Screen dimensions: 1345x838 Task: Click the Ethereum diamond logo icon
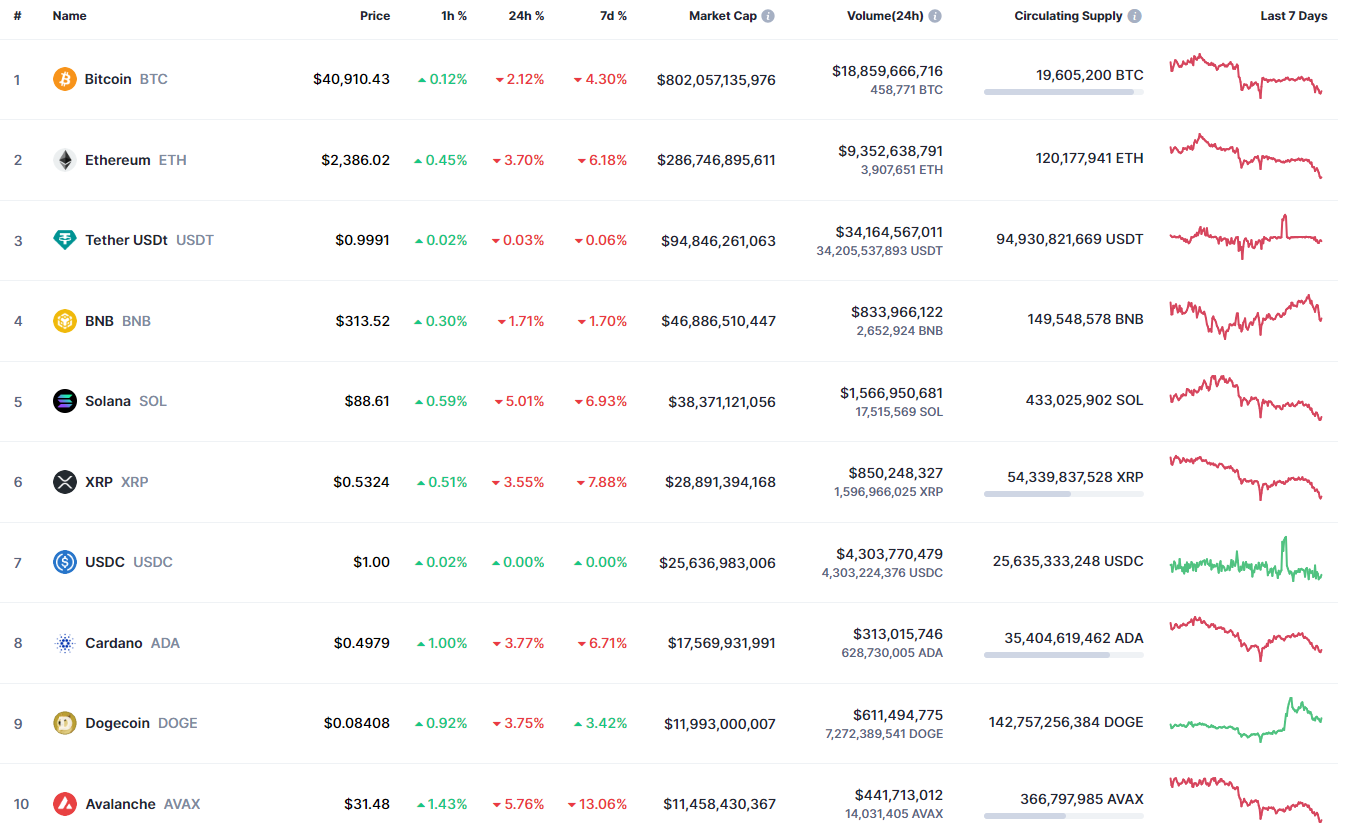click(x=65, y=160)
